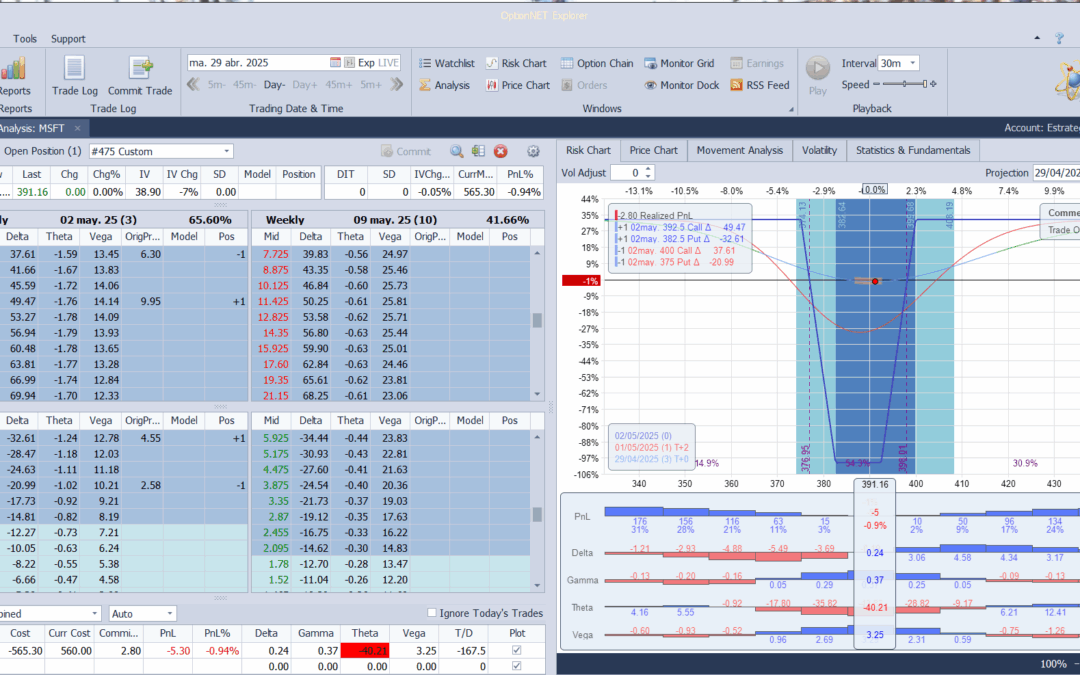Viewport: 1080px width, 675px height.
Task: Open the Volatility tab
Action: pos(819,150)
